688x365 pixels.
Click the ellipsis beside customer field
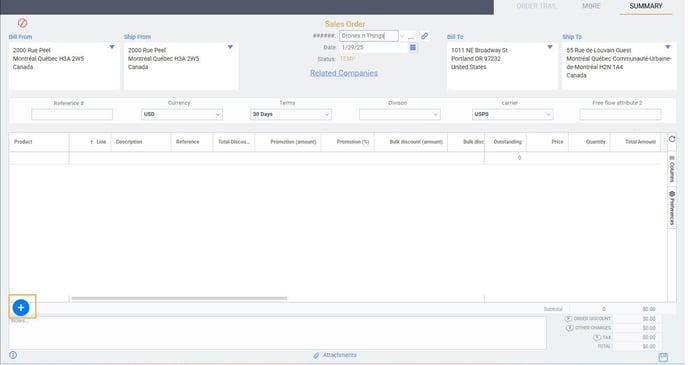[x=411, y=37]
